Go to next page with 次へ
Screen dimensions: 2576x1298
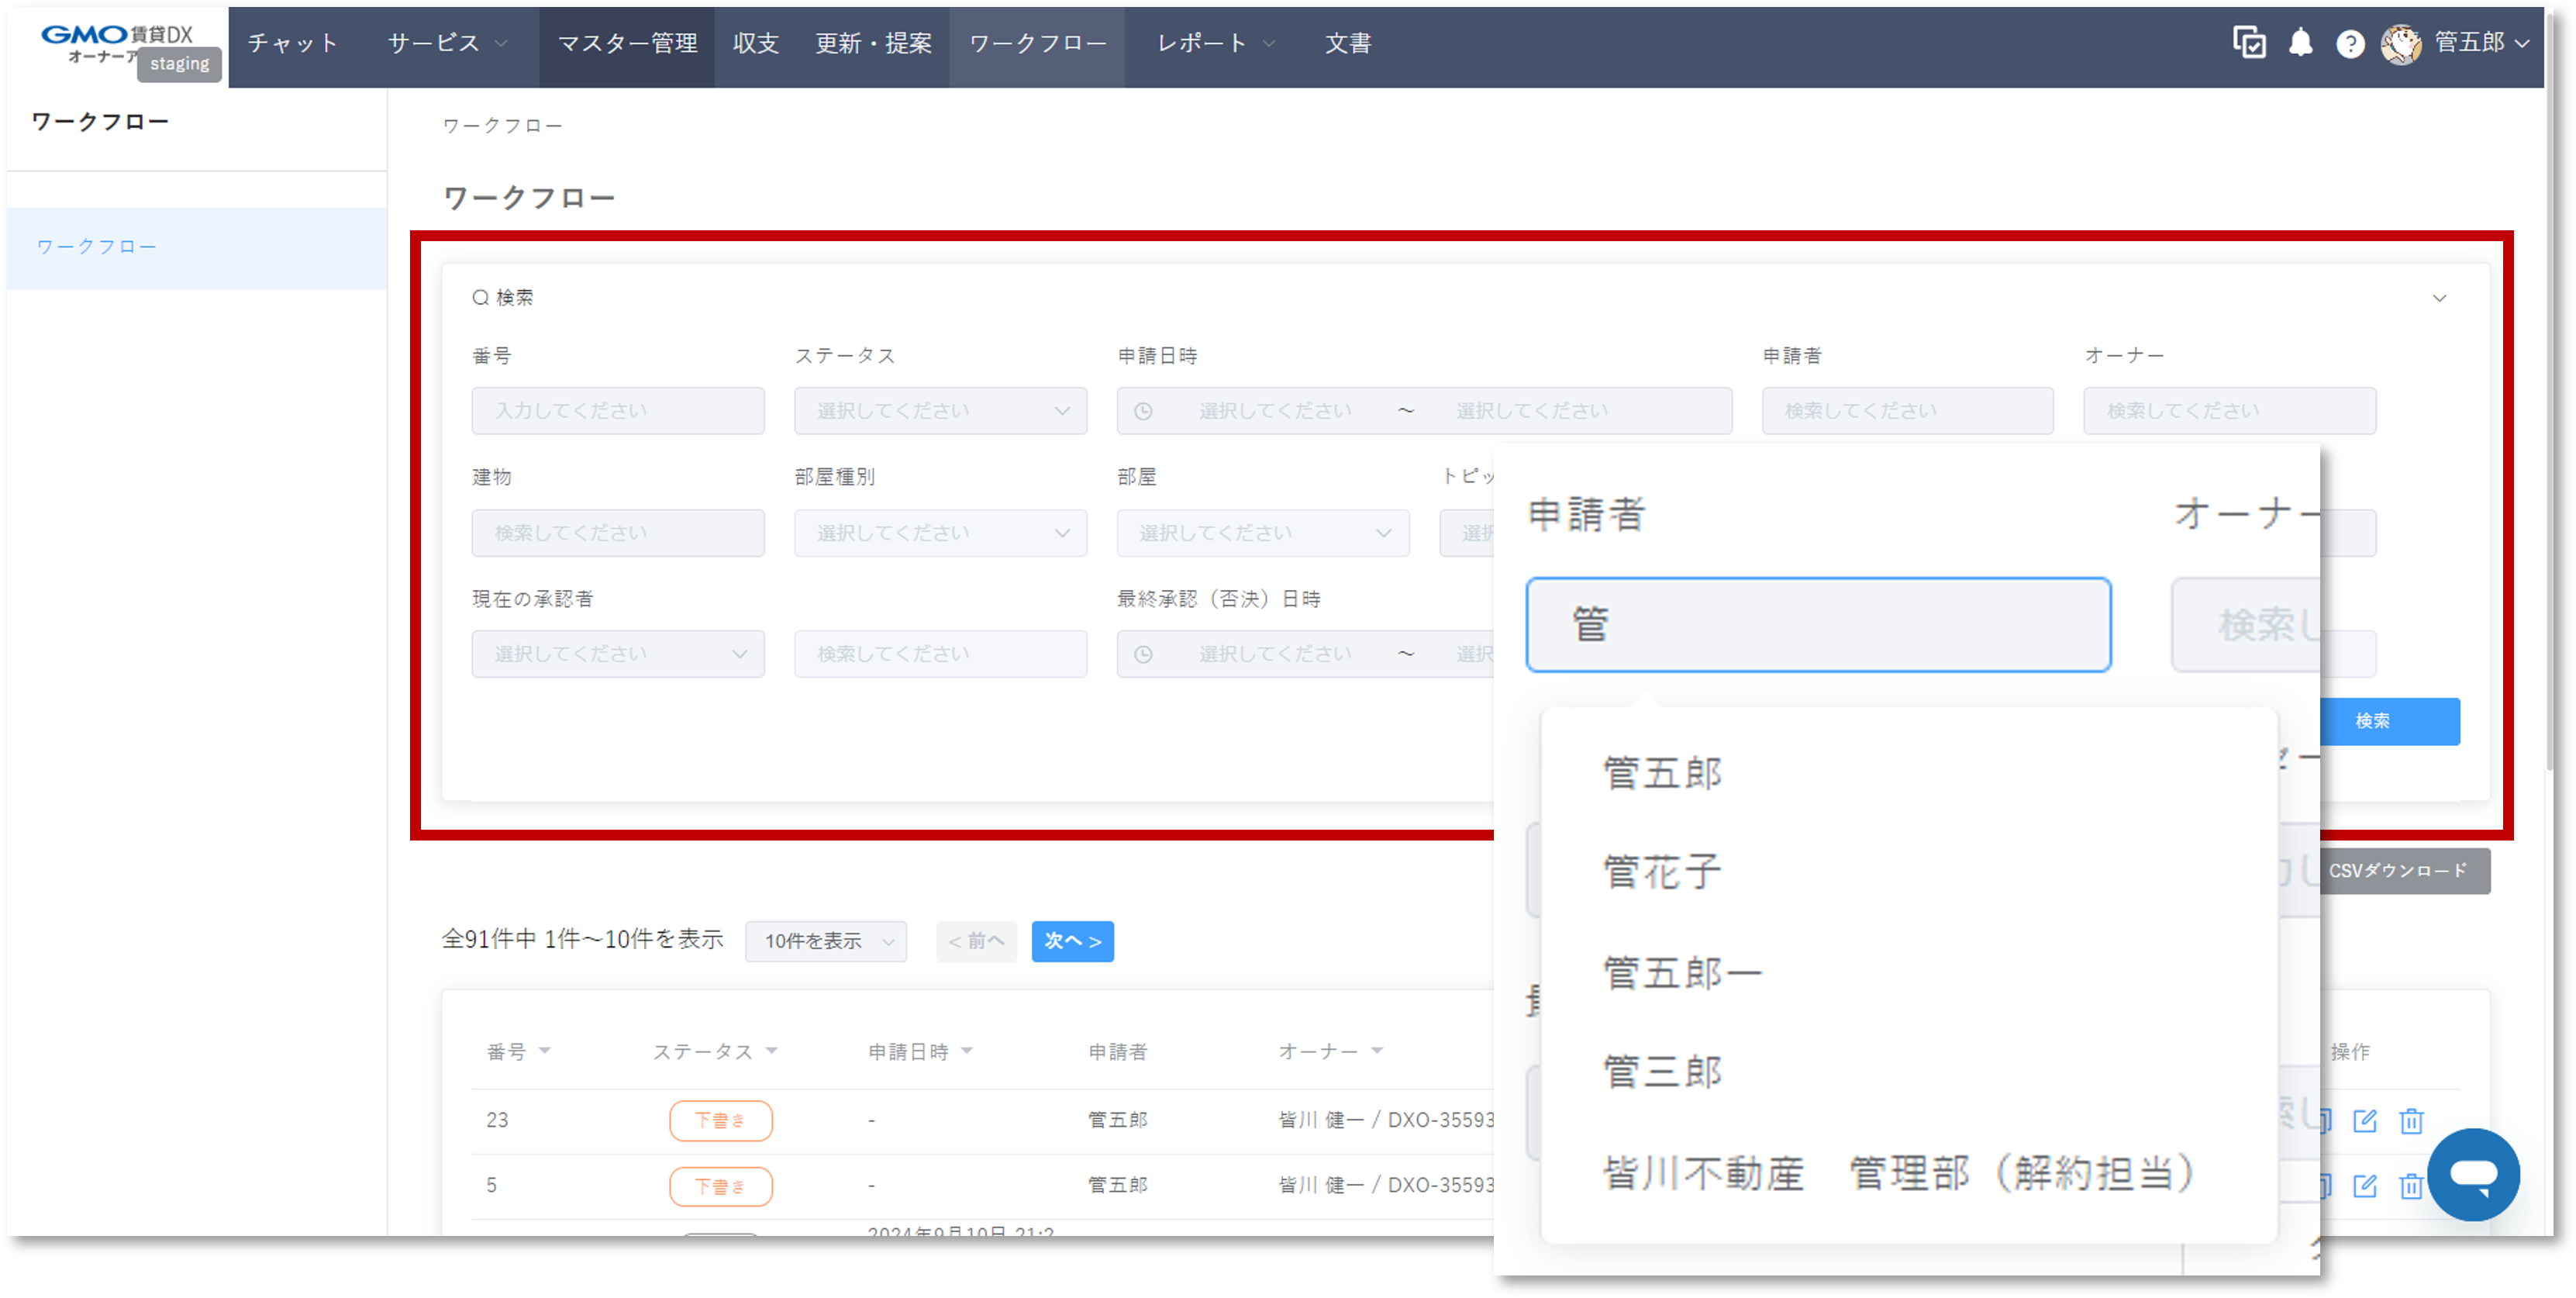click(x=1072, y=941)
